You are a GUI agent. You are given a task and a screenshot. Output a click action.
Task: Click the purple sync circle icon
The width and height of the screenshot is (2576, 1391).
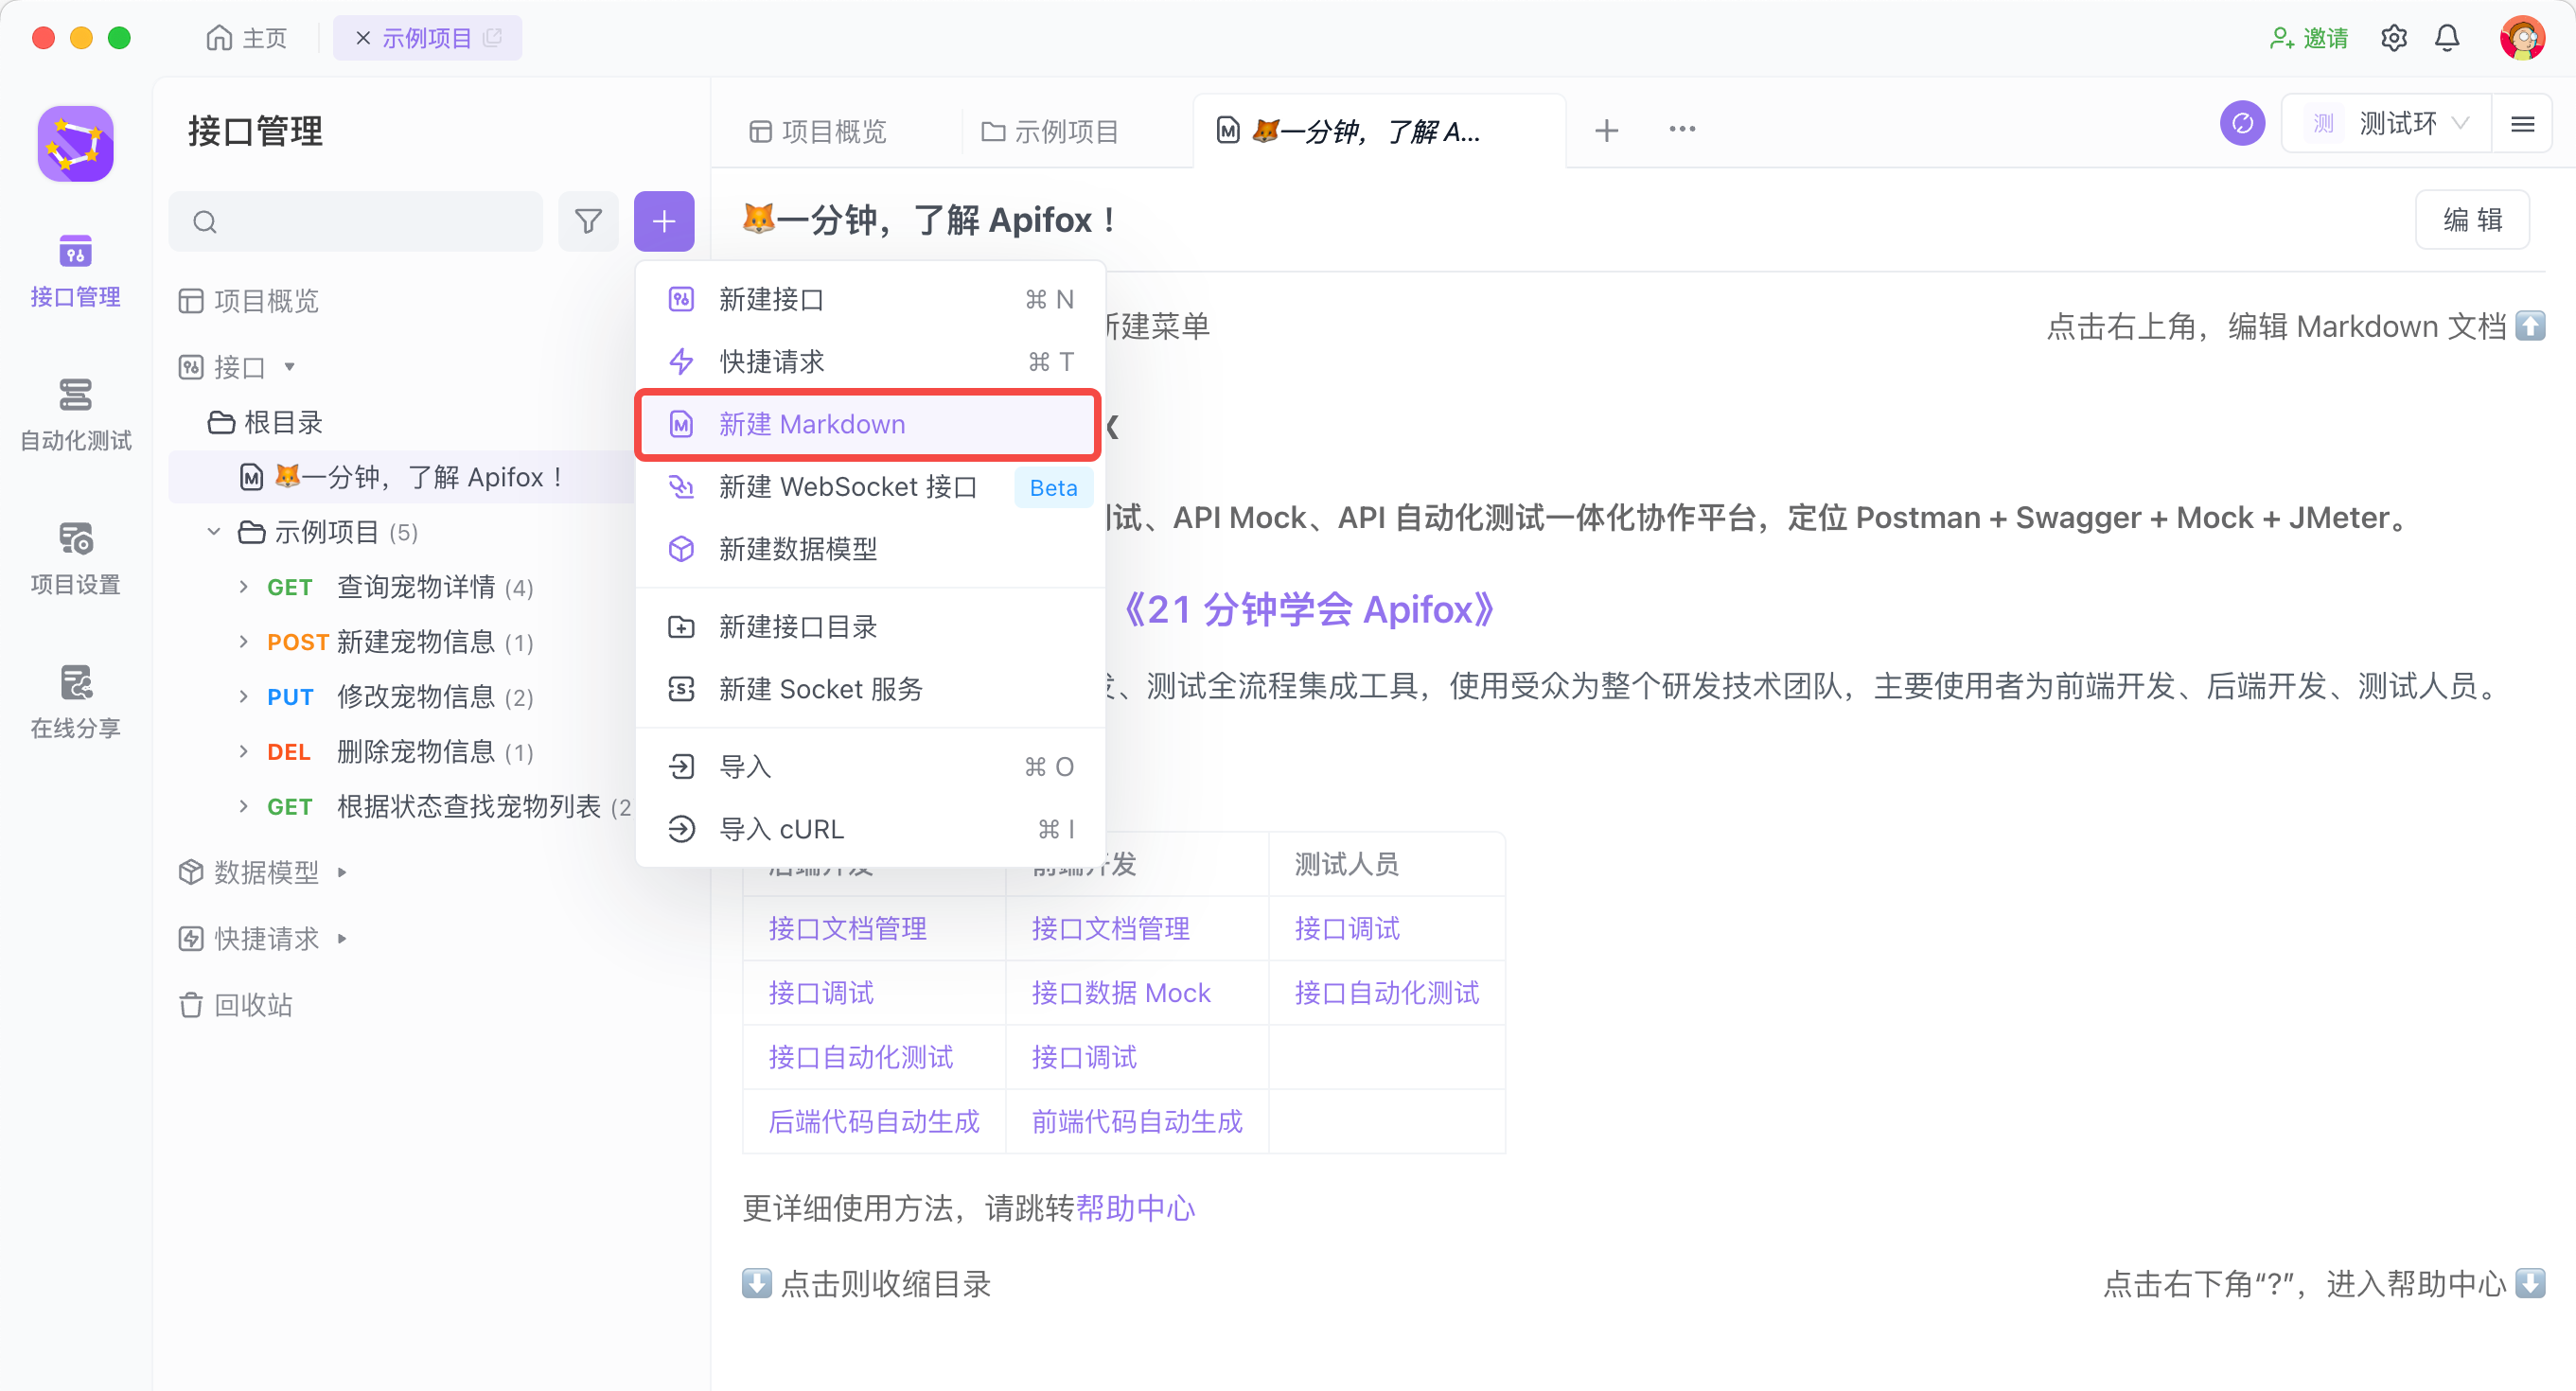tap(2242, 124)
